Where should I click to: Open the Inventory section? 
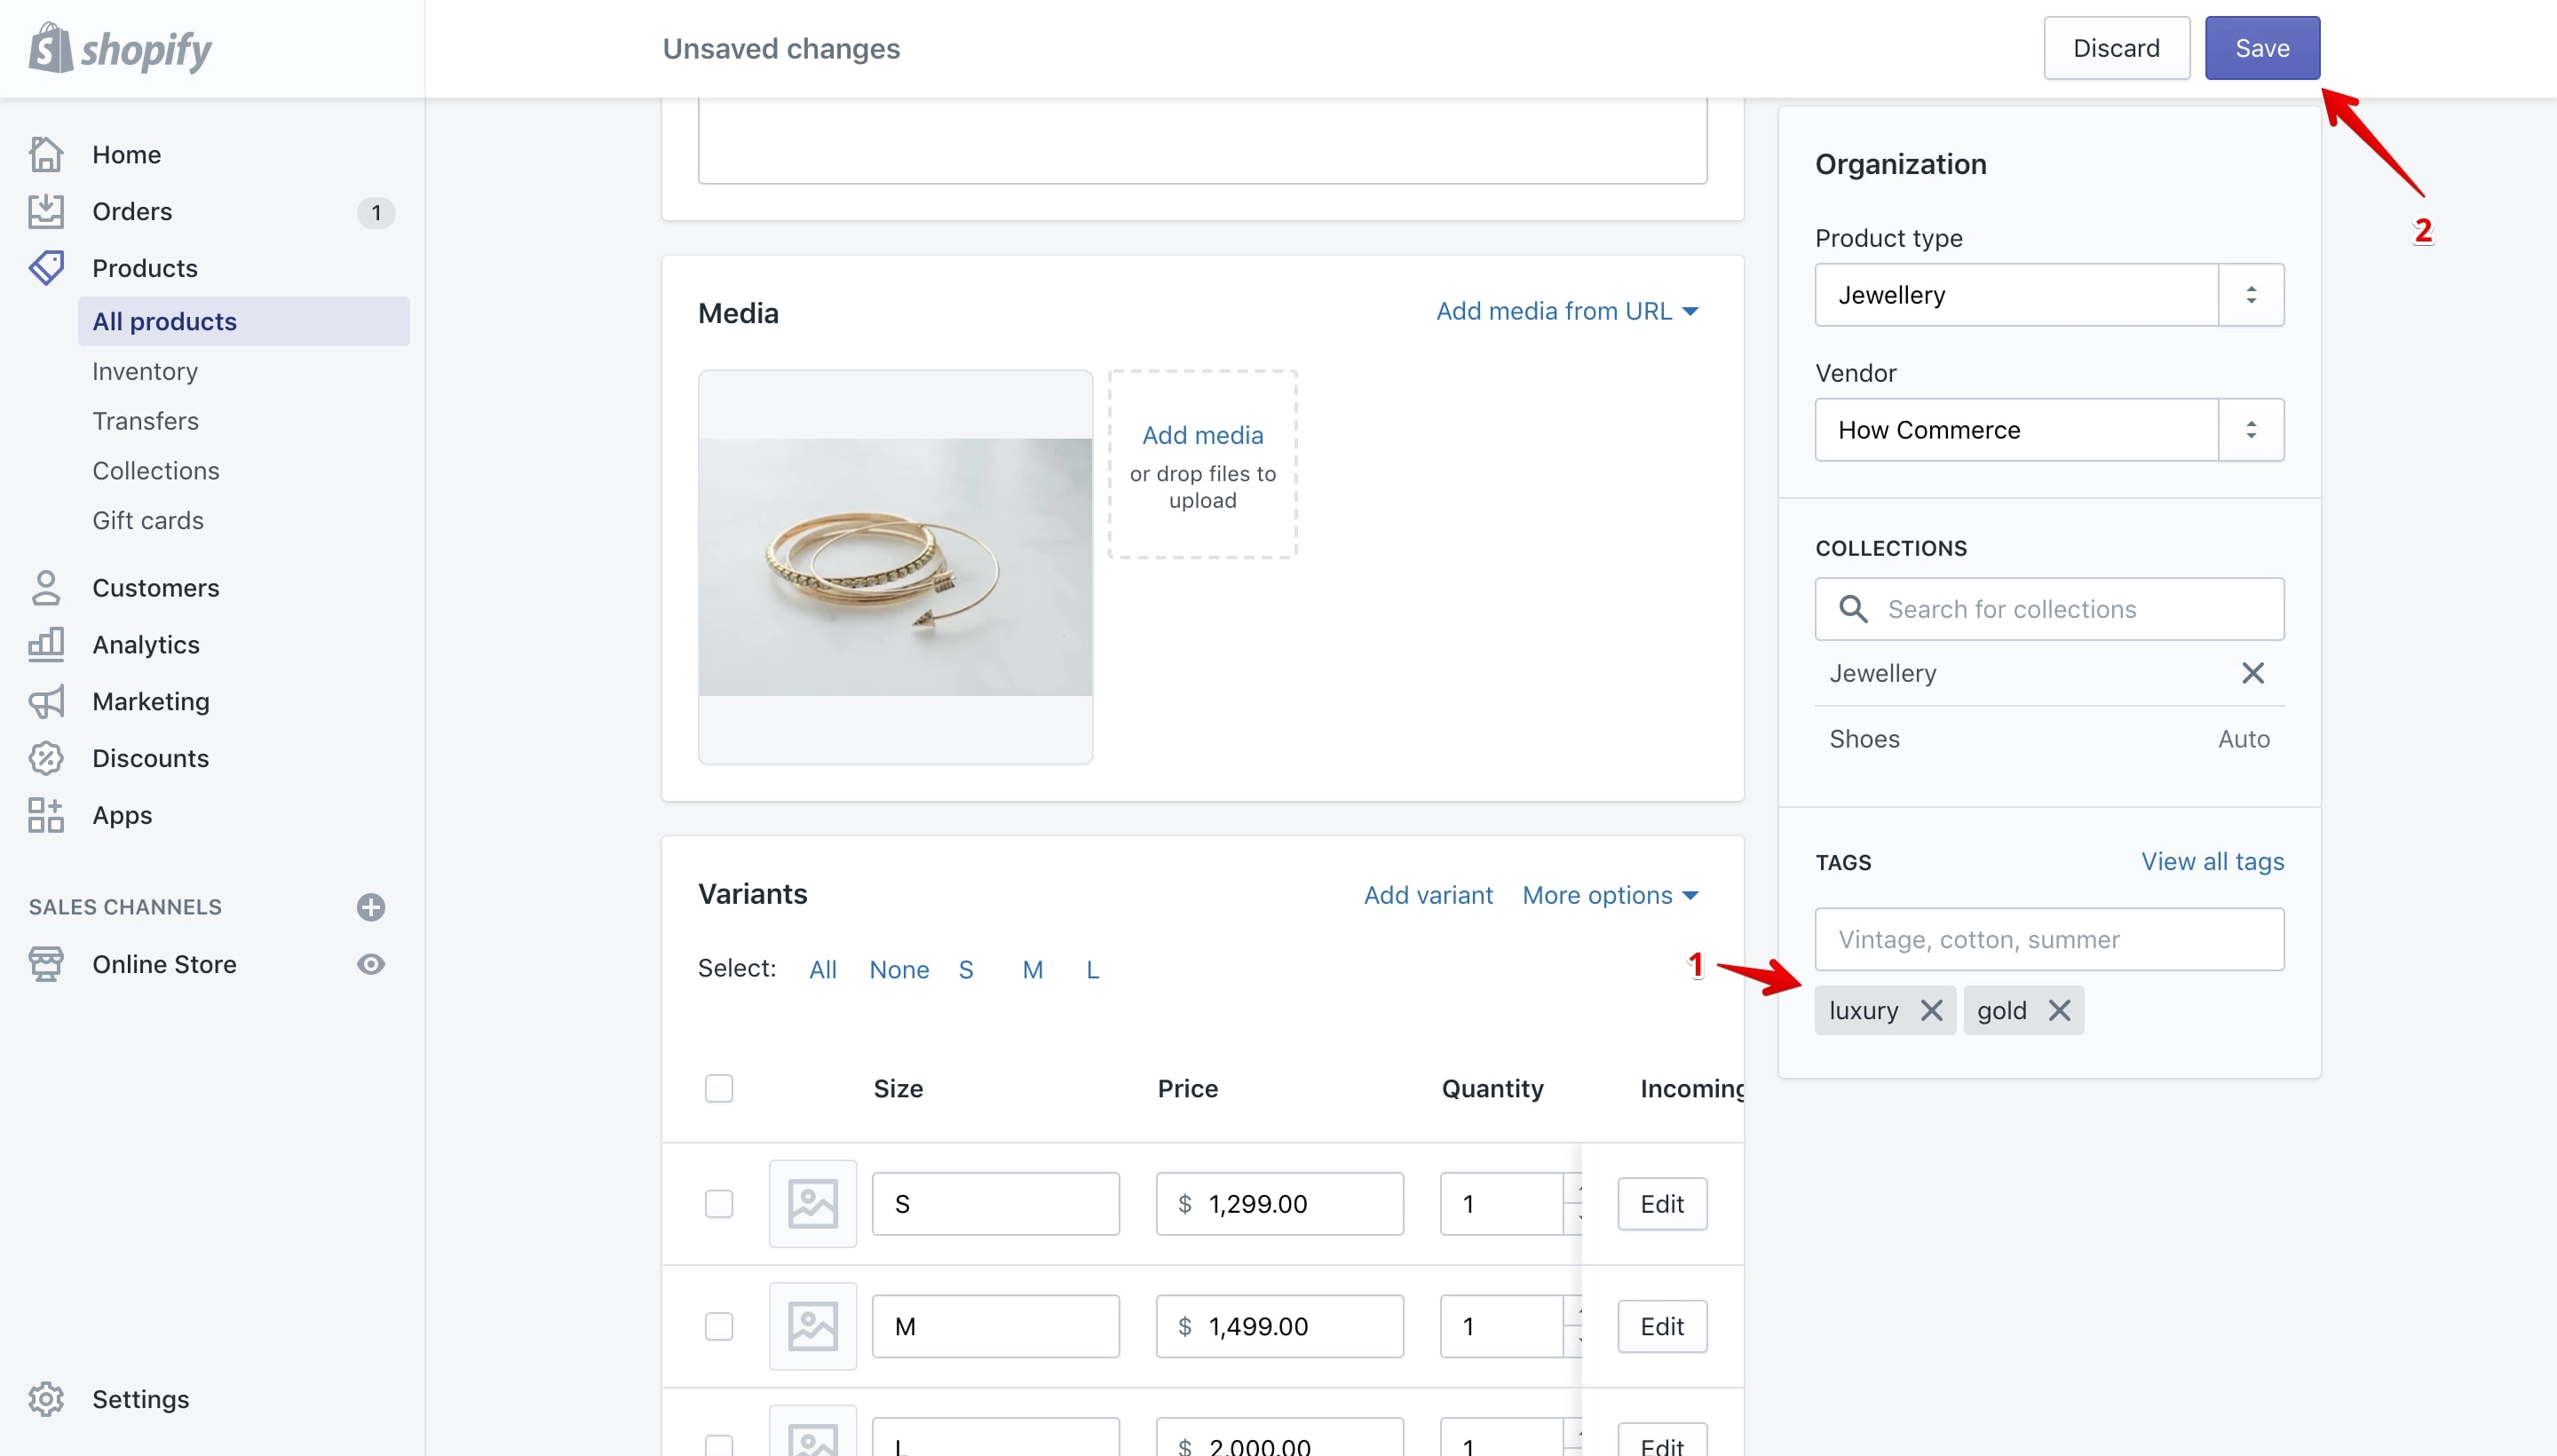click(x=145, y=371)
